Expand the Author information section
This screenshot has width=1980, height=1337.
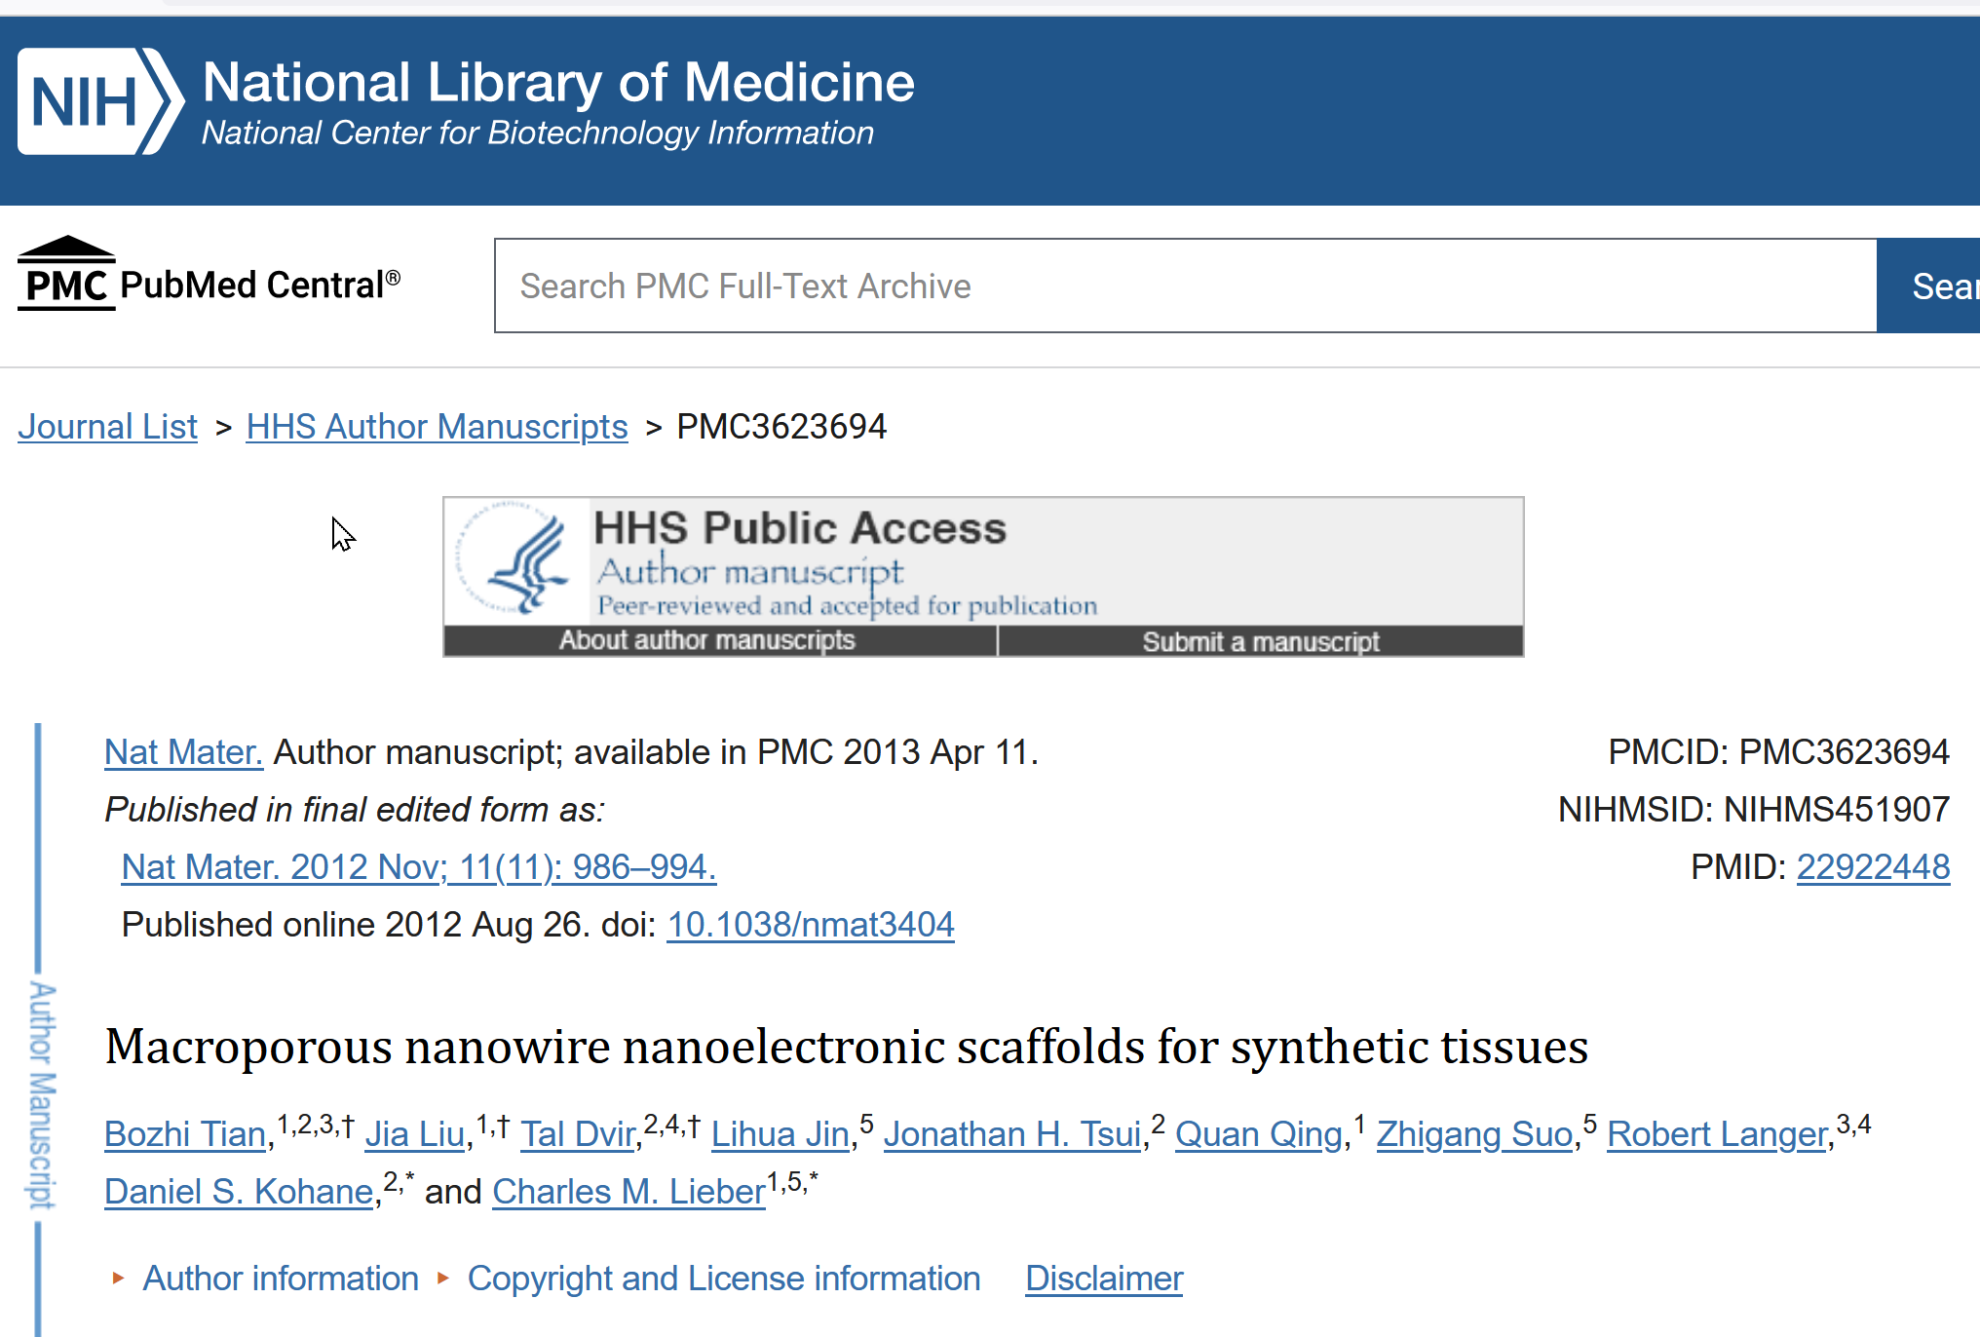280,1278
